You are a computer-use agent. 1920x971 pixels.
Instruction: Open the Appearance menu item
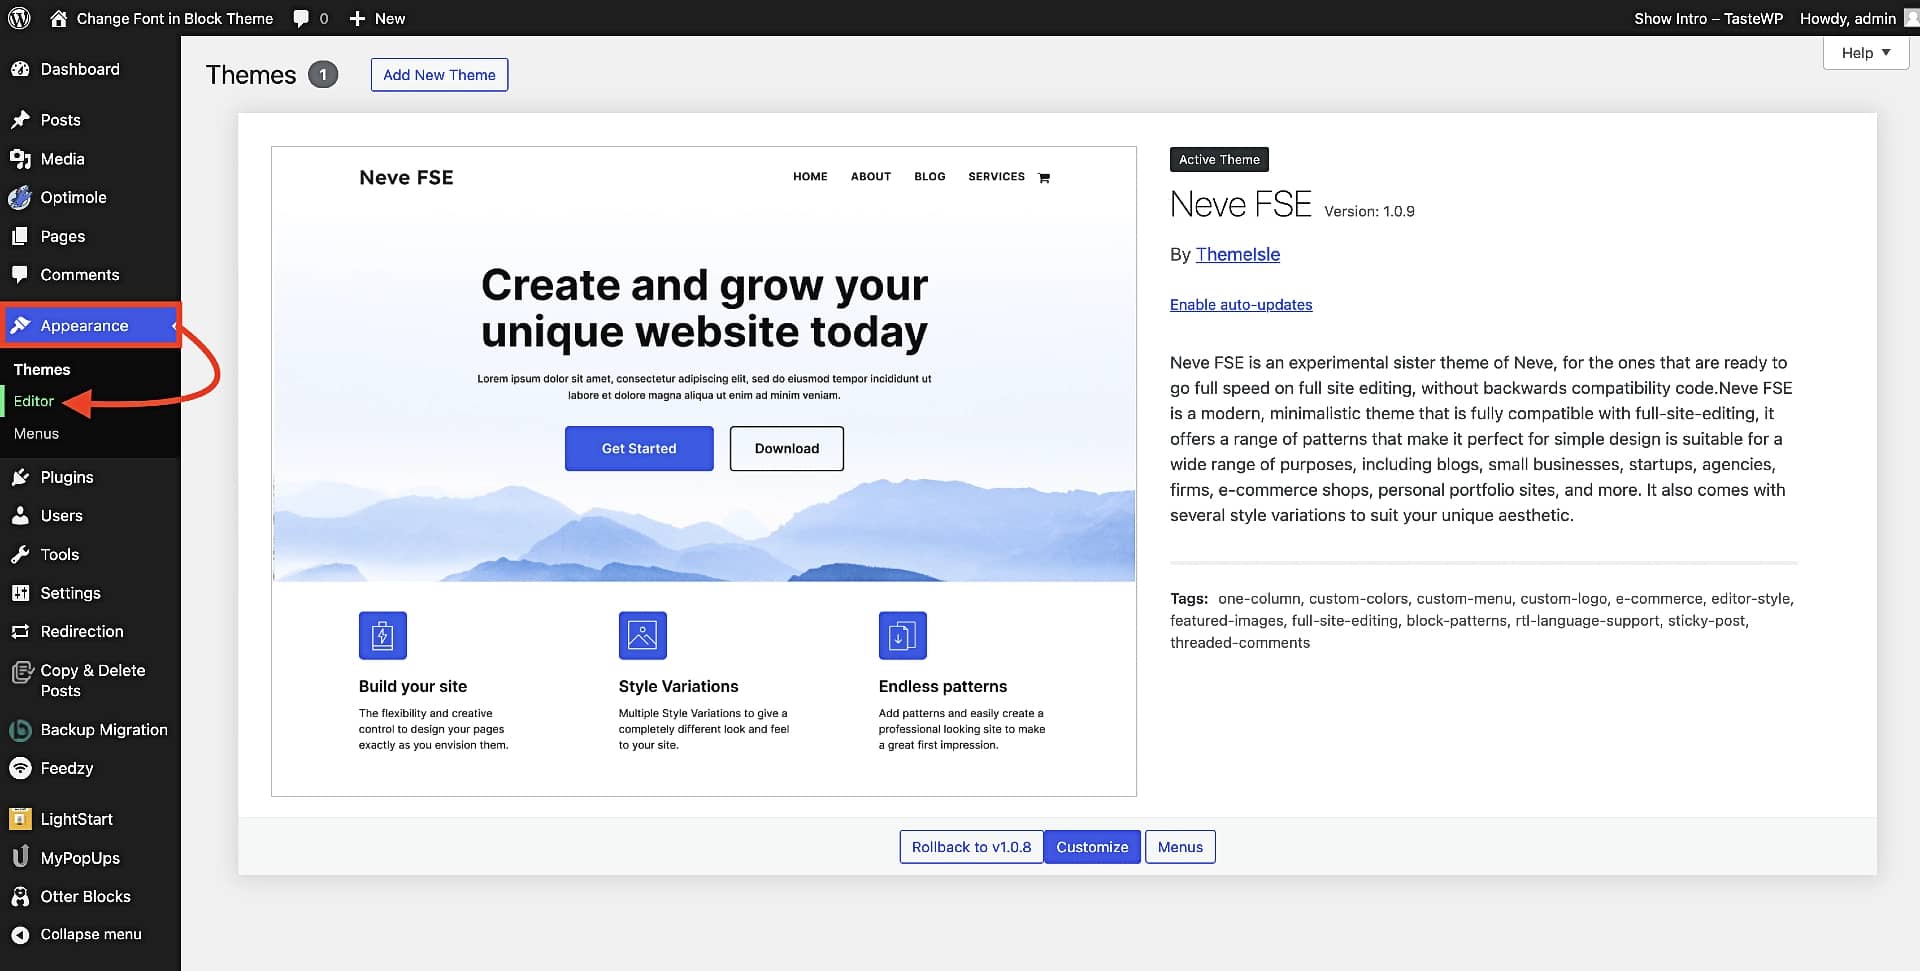click(90, 325)
